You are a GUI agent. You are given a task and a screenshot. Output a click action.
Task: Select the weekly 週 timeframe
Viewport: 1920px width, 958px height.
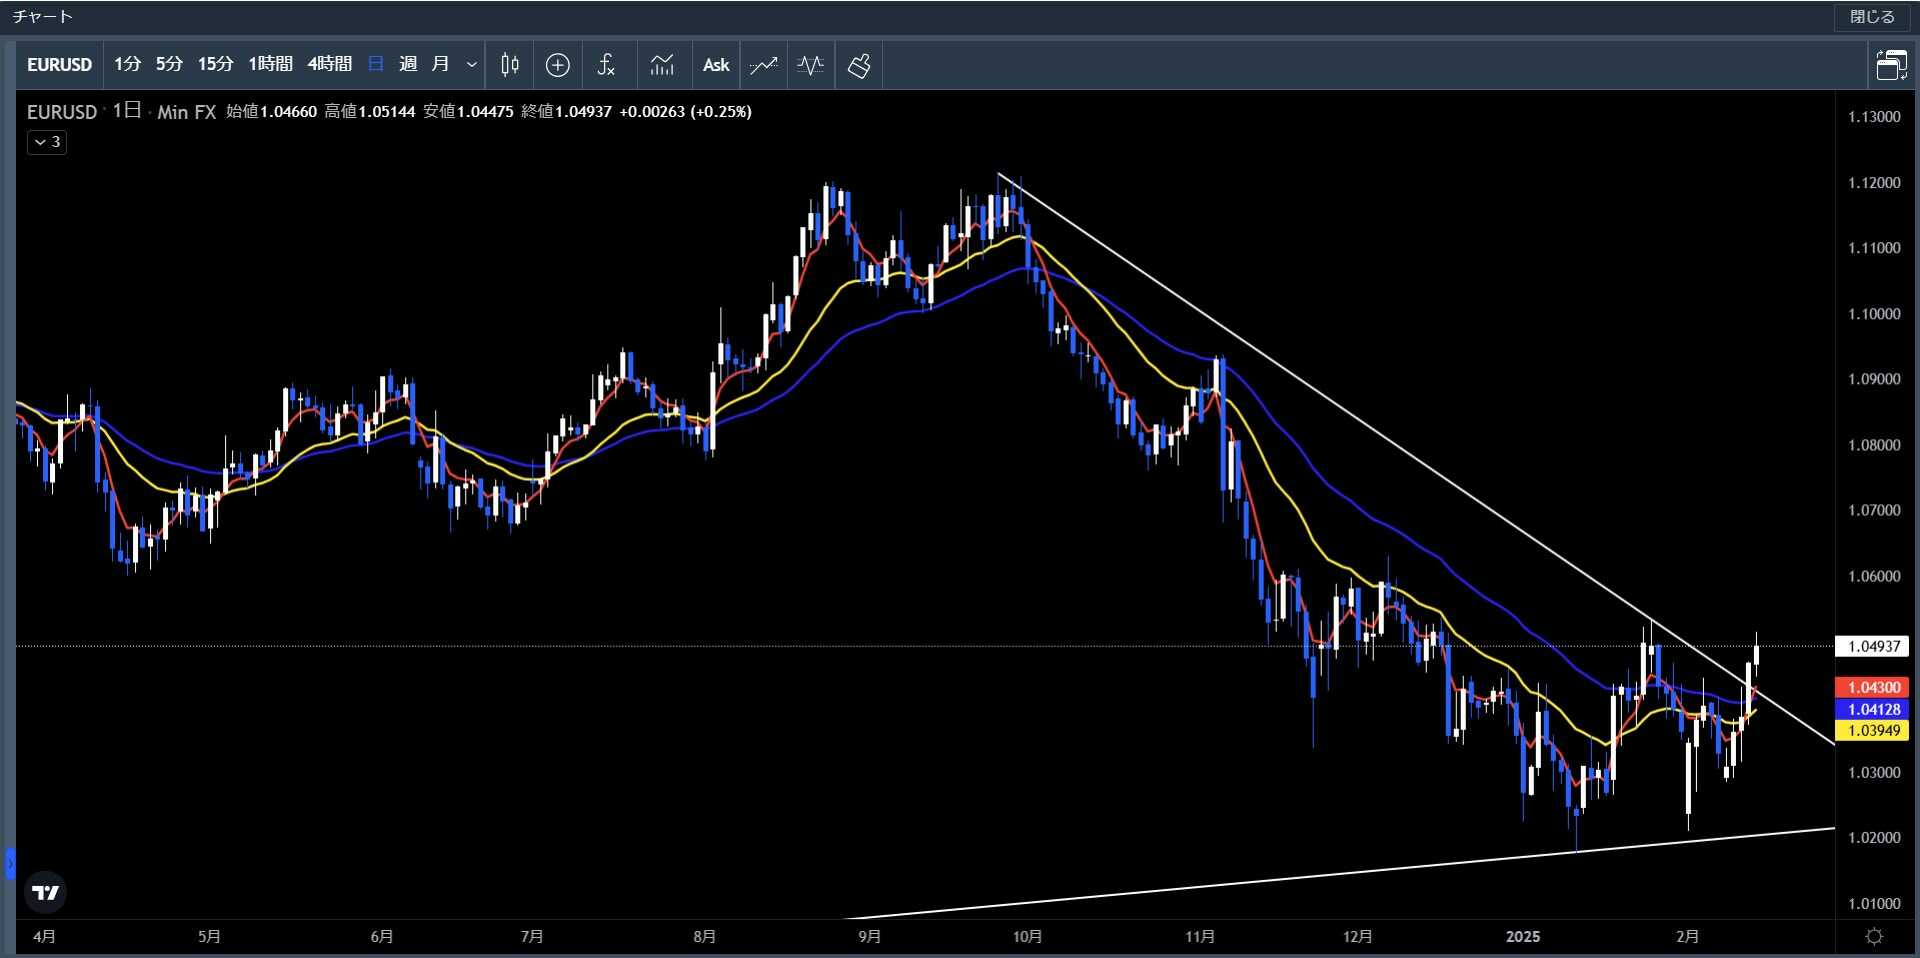point(408,64)
